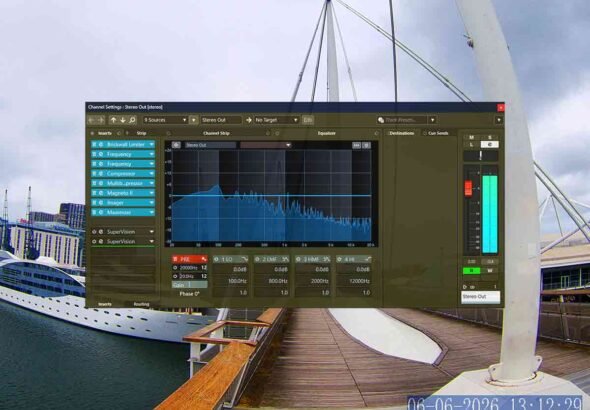Toggle bypass on Brickwall Limiter insert
Viewport: 590px width, 410px height.
click(94, 144)
